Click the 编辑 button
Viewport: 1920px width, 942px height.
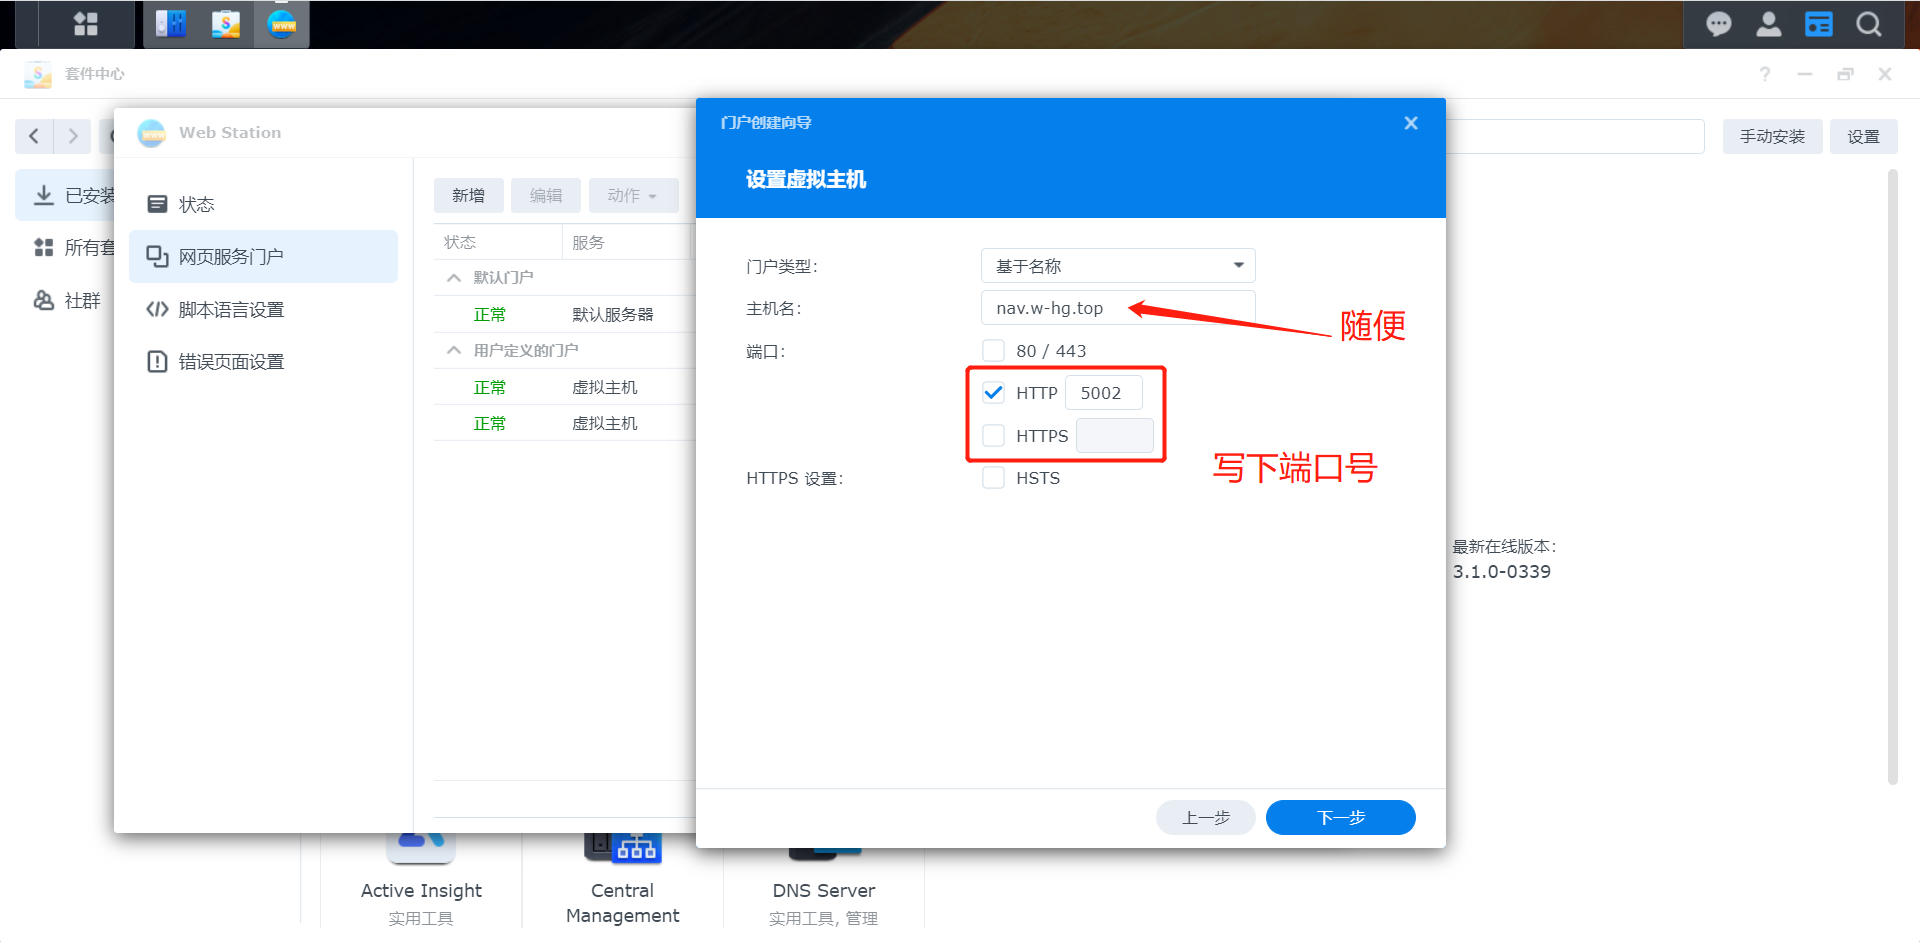click(x=546, y=195)
